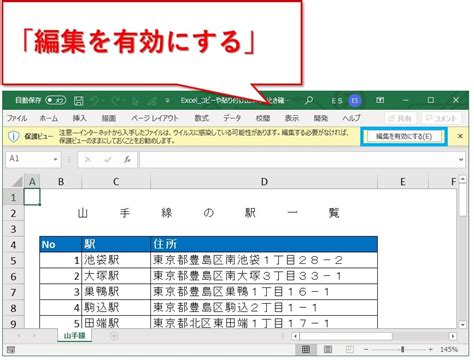The height and width of the screenshot is (360, 474).
Task: Select column D header
Action: click(264, 182)
